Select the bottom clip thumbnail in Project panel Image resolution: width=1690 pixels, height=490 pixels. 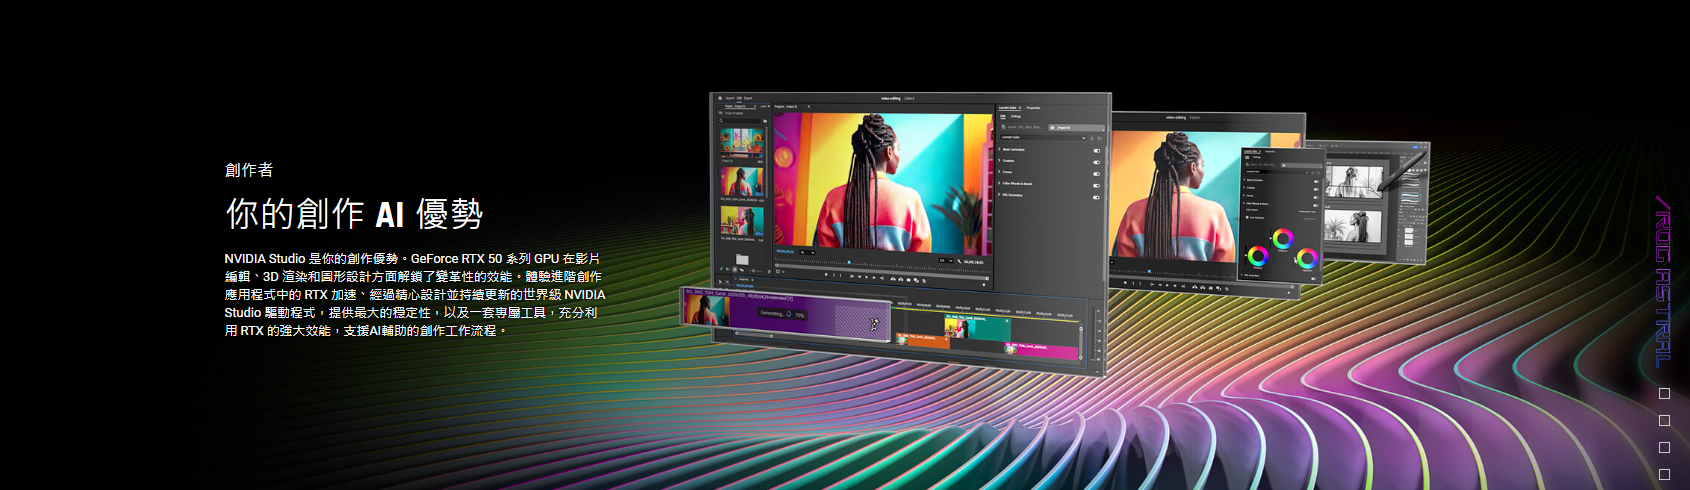pyautogui.click(x=742, y=220)
